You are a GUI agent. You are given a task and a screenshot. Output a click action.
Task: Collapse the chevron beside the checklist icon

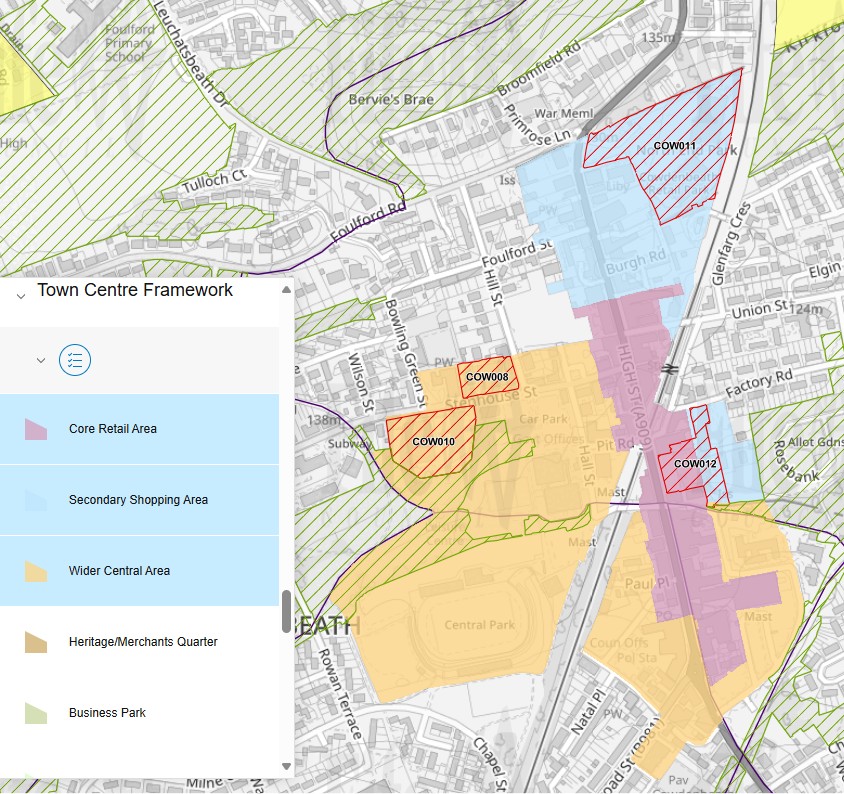click(x=41, y=360)
